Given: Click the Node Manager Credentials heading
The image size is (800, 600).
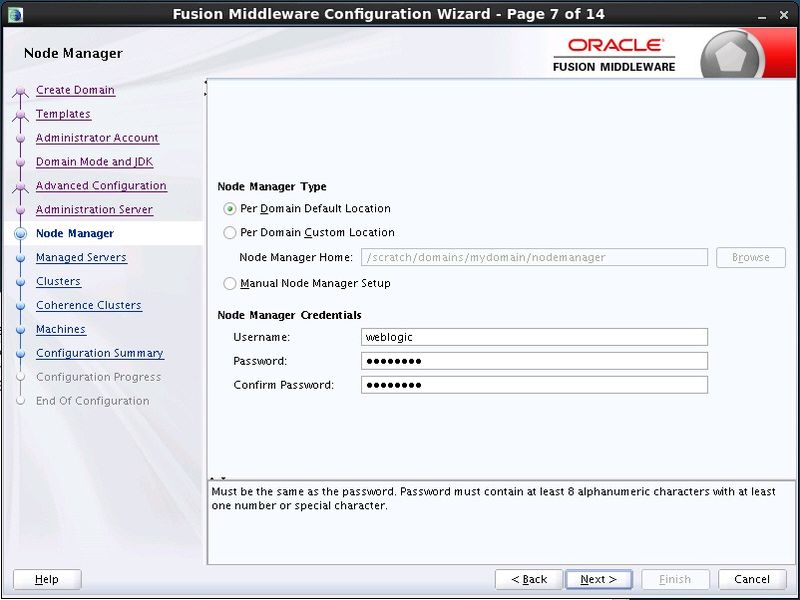Looking at the screenshot, I should point(289,315).
